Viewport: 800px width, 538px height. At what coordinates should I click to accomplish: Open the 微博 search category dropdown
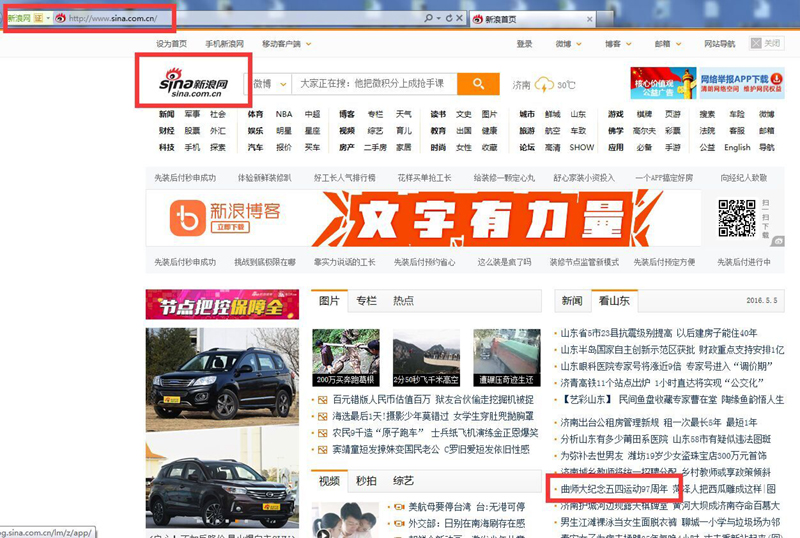coord(268,85)
